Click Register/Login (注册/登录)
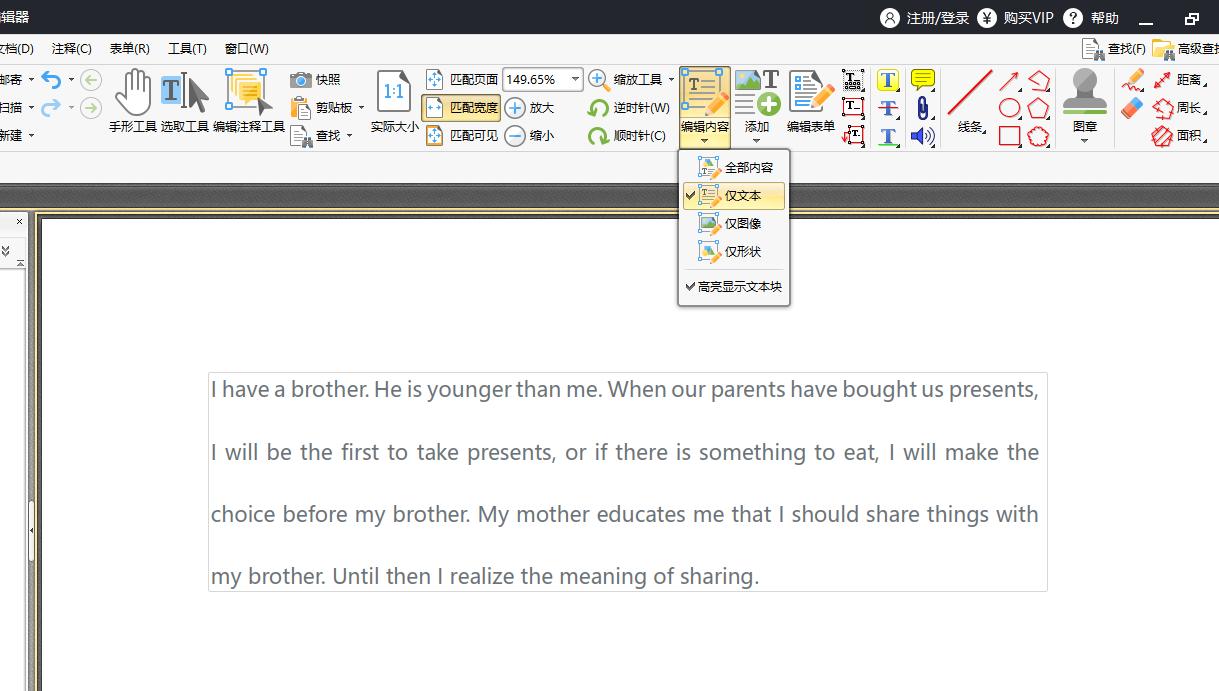This screenshot has height=691, width=1219. (x=925, y=18)
